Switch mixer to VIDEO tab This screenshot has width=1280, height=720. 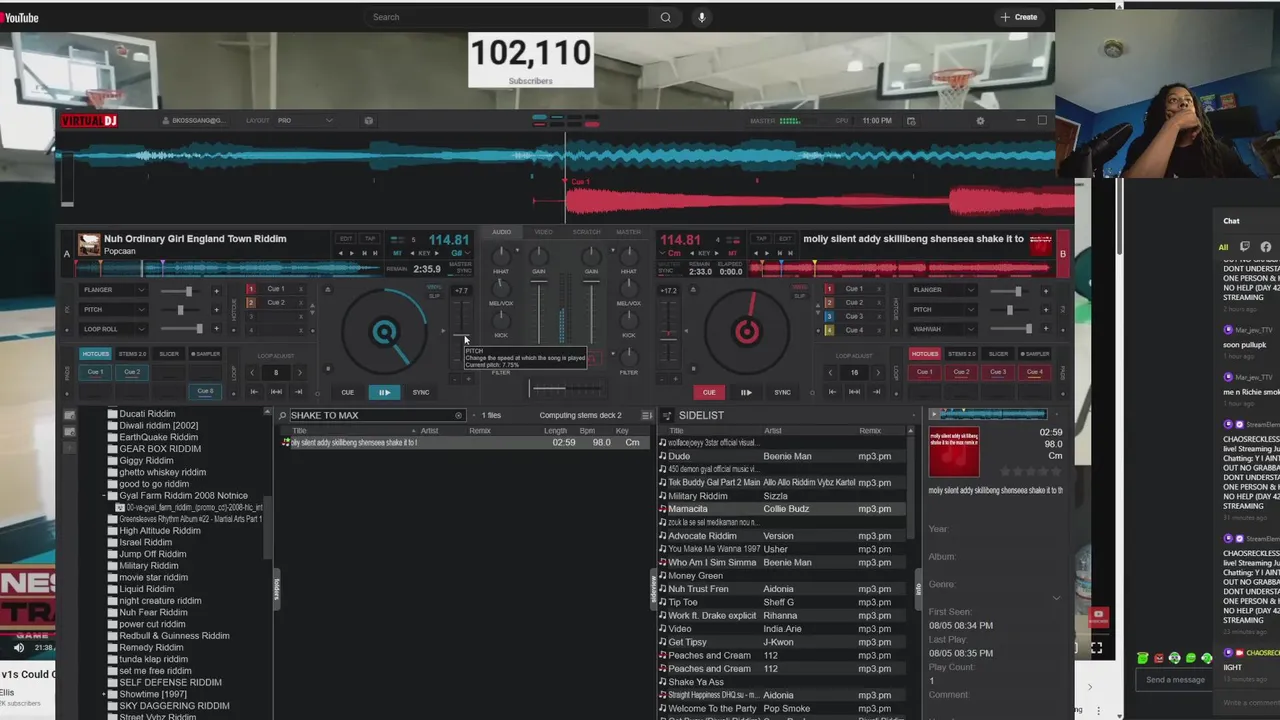pyautogui.click(x=543, y=232)
